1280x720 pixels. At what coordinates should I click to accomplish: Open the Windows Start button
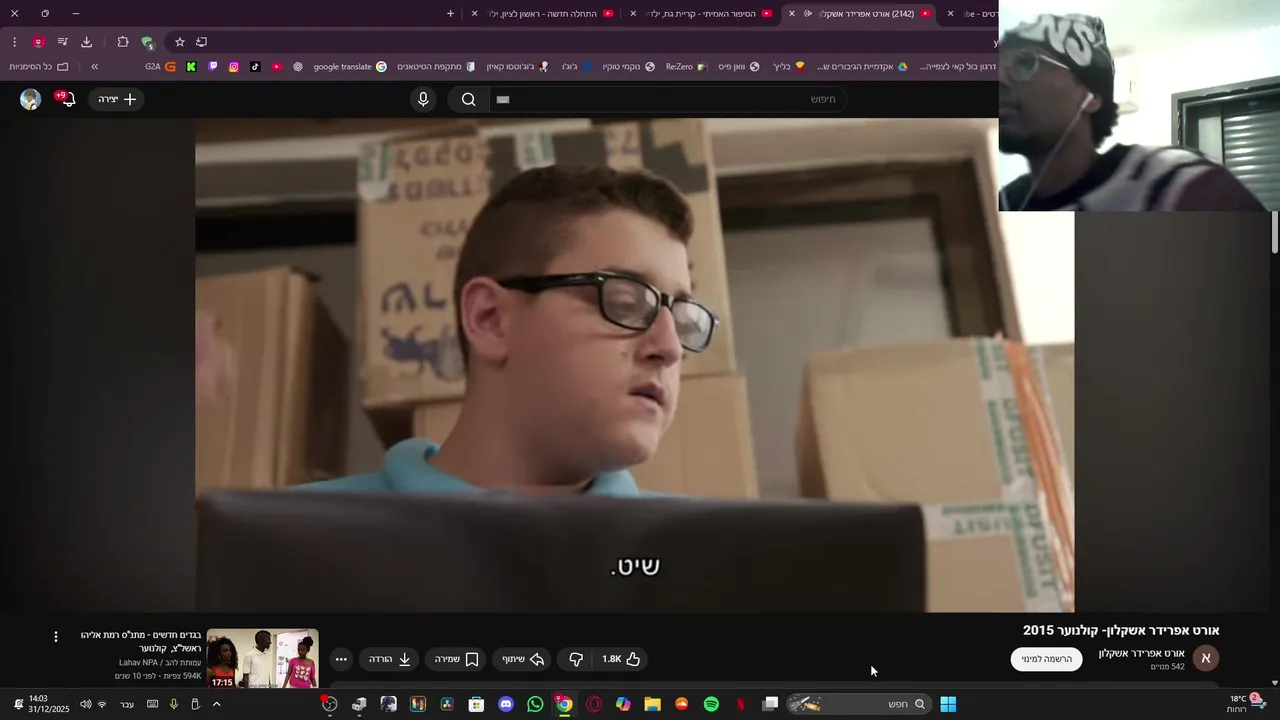[948, 704]
